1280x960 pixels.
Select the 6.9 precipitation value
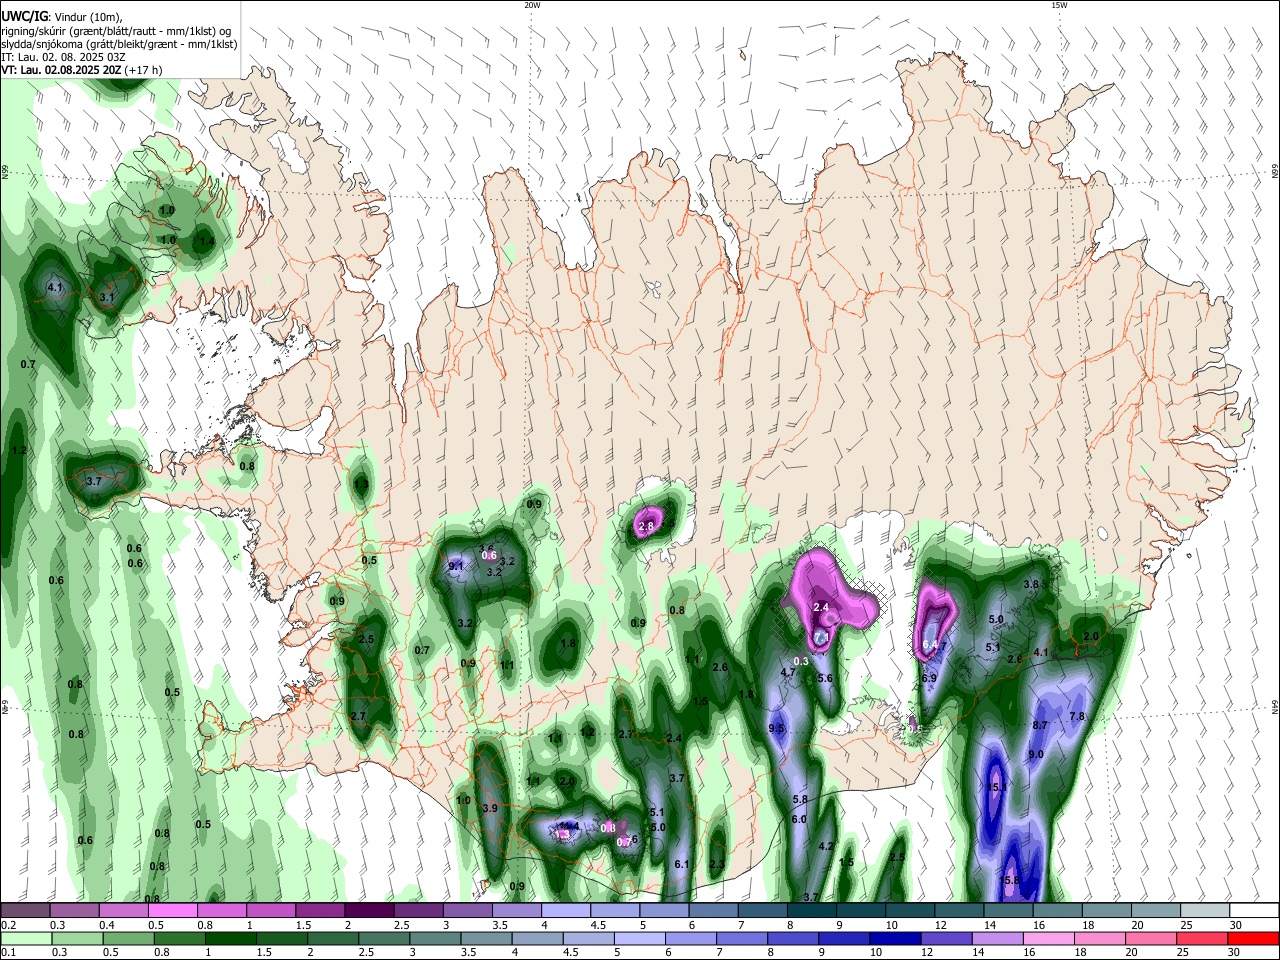coord(929,678)
